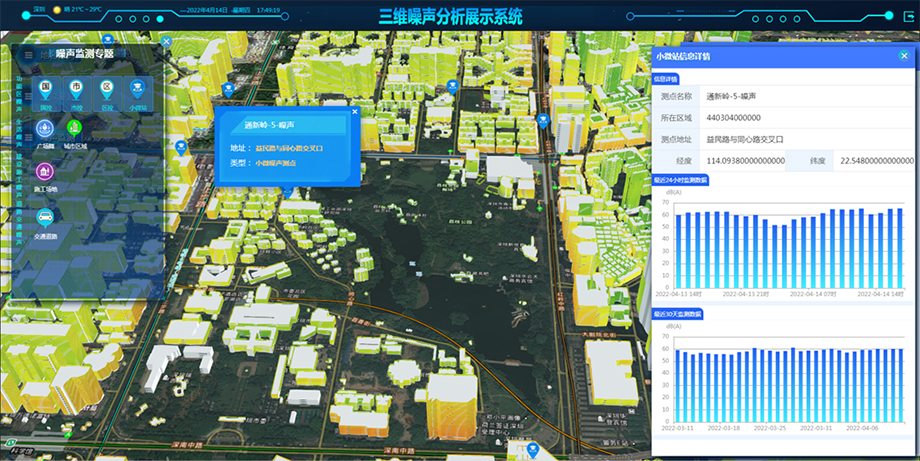
Task: Click the popup address 益民路与同心路交叉口
Action: coord(289,148)
